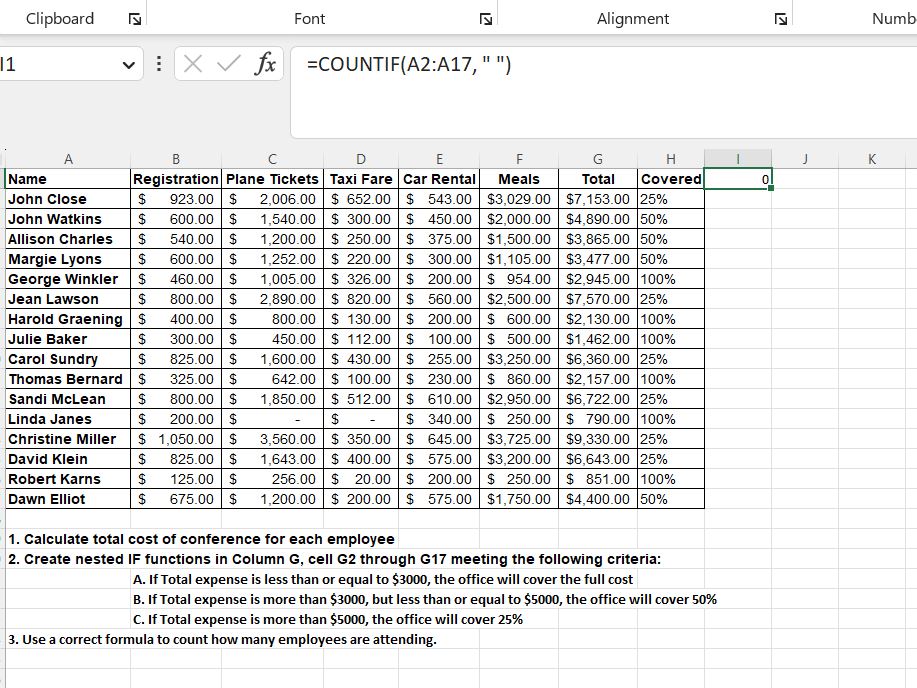The width and height of the screenshot is (917, 688).
Task: Select column H header labeled Covered
Action: [x=670, y=159]
